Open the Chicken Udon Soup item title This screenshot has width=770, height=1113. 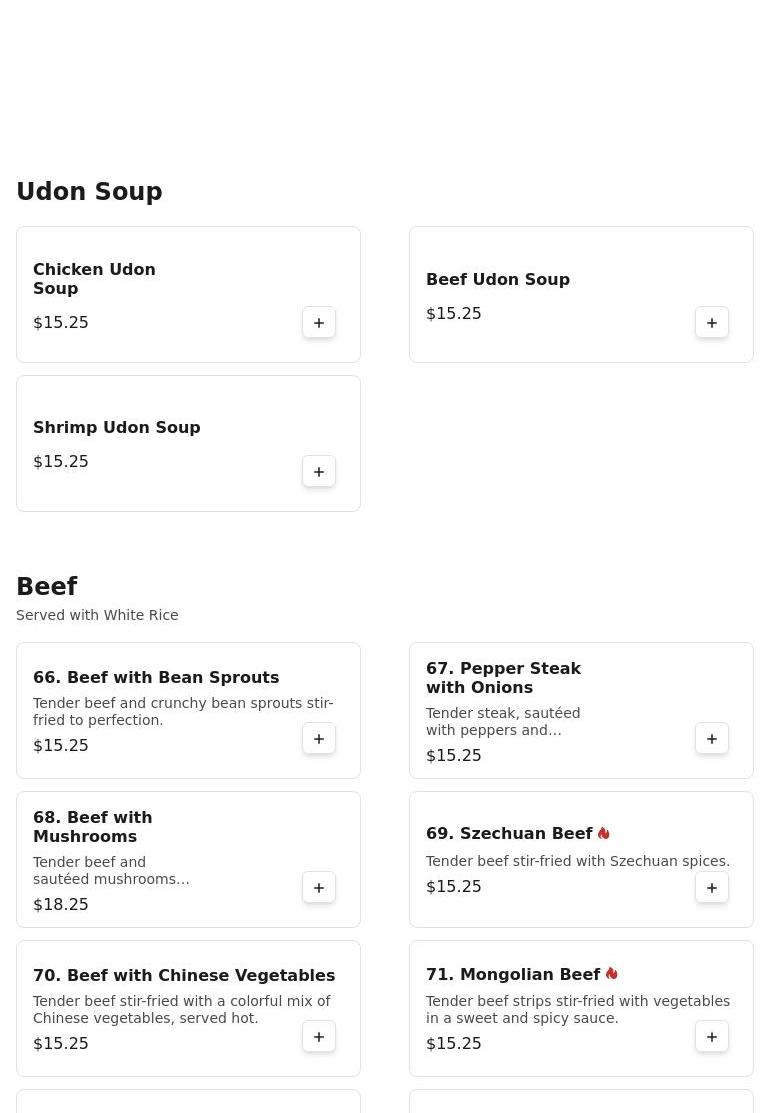(94, 279)
